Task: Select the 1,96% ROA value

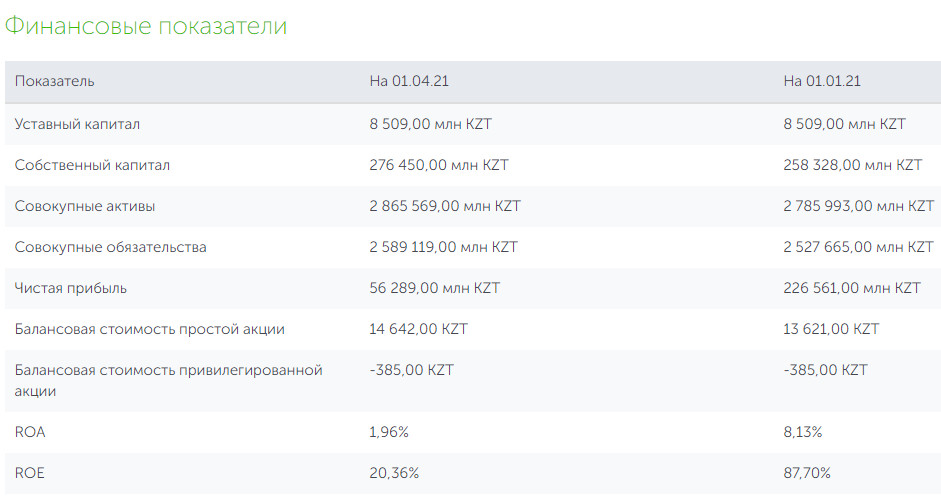Action: pyautogui.click(x=389, y=432)
